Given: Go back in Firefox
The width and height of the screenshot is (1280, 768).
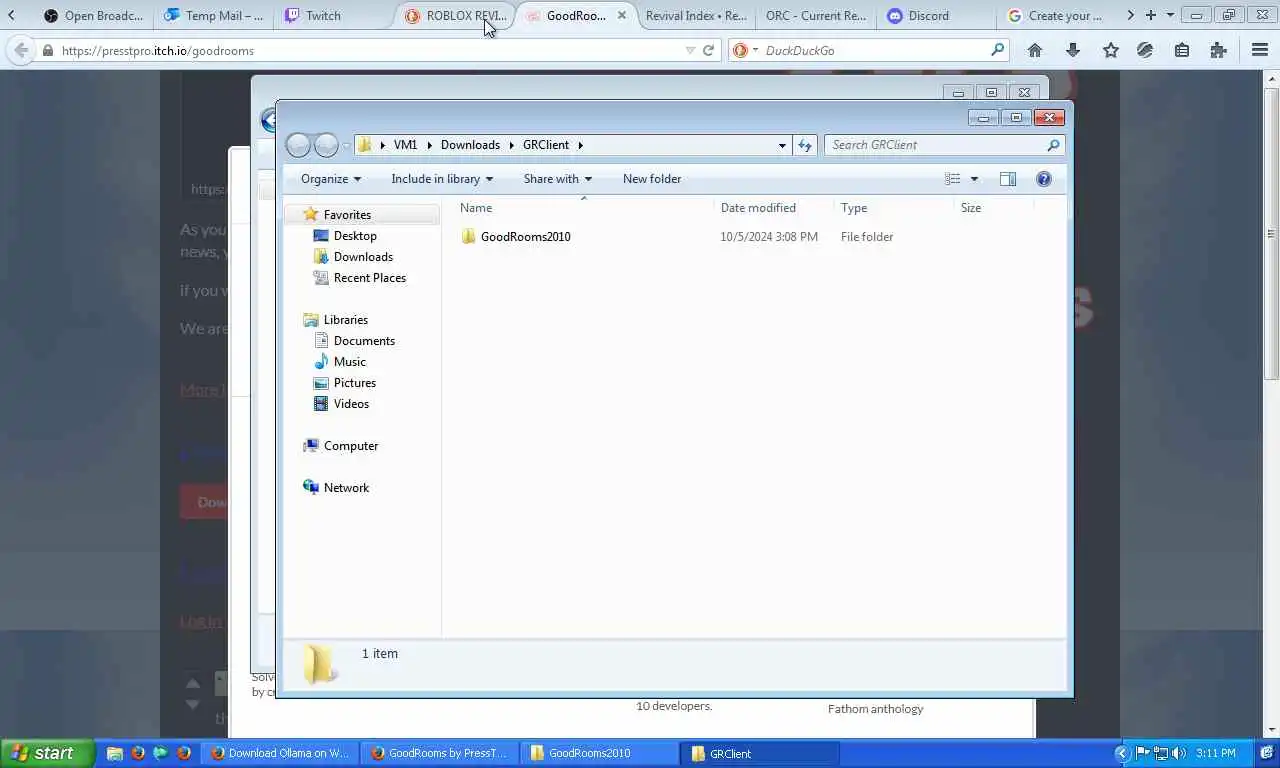Looking at the screenshot, I should [21, 50].
